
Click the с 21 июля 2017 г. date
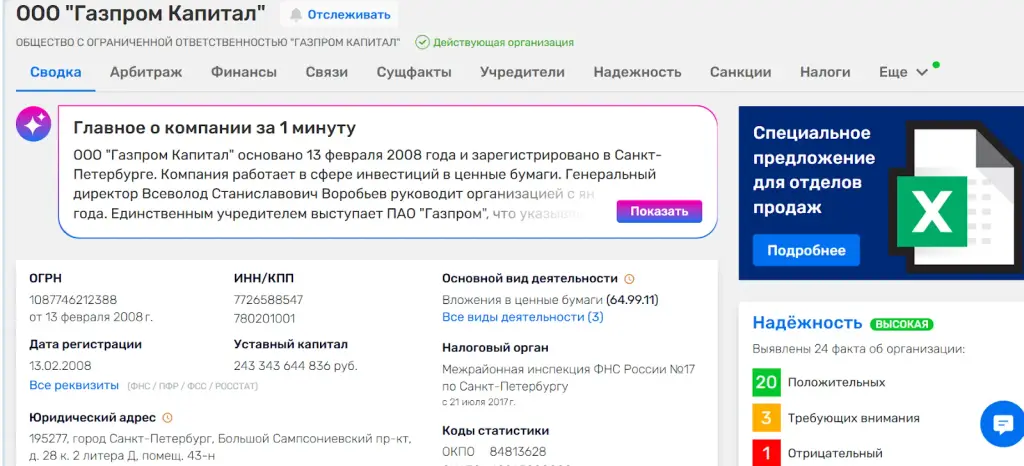pos(479,402)
